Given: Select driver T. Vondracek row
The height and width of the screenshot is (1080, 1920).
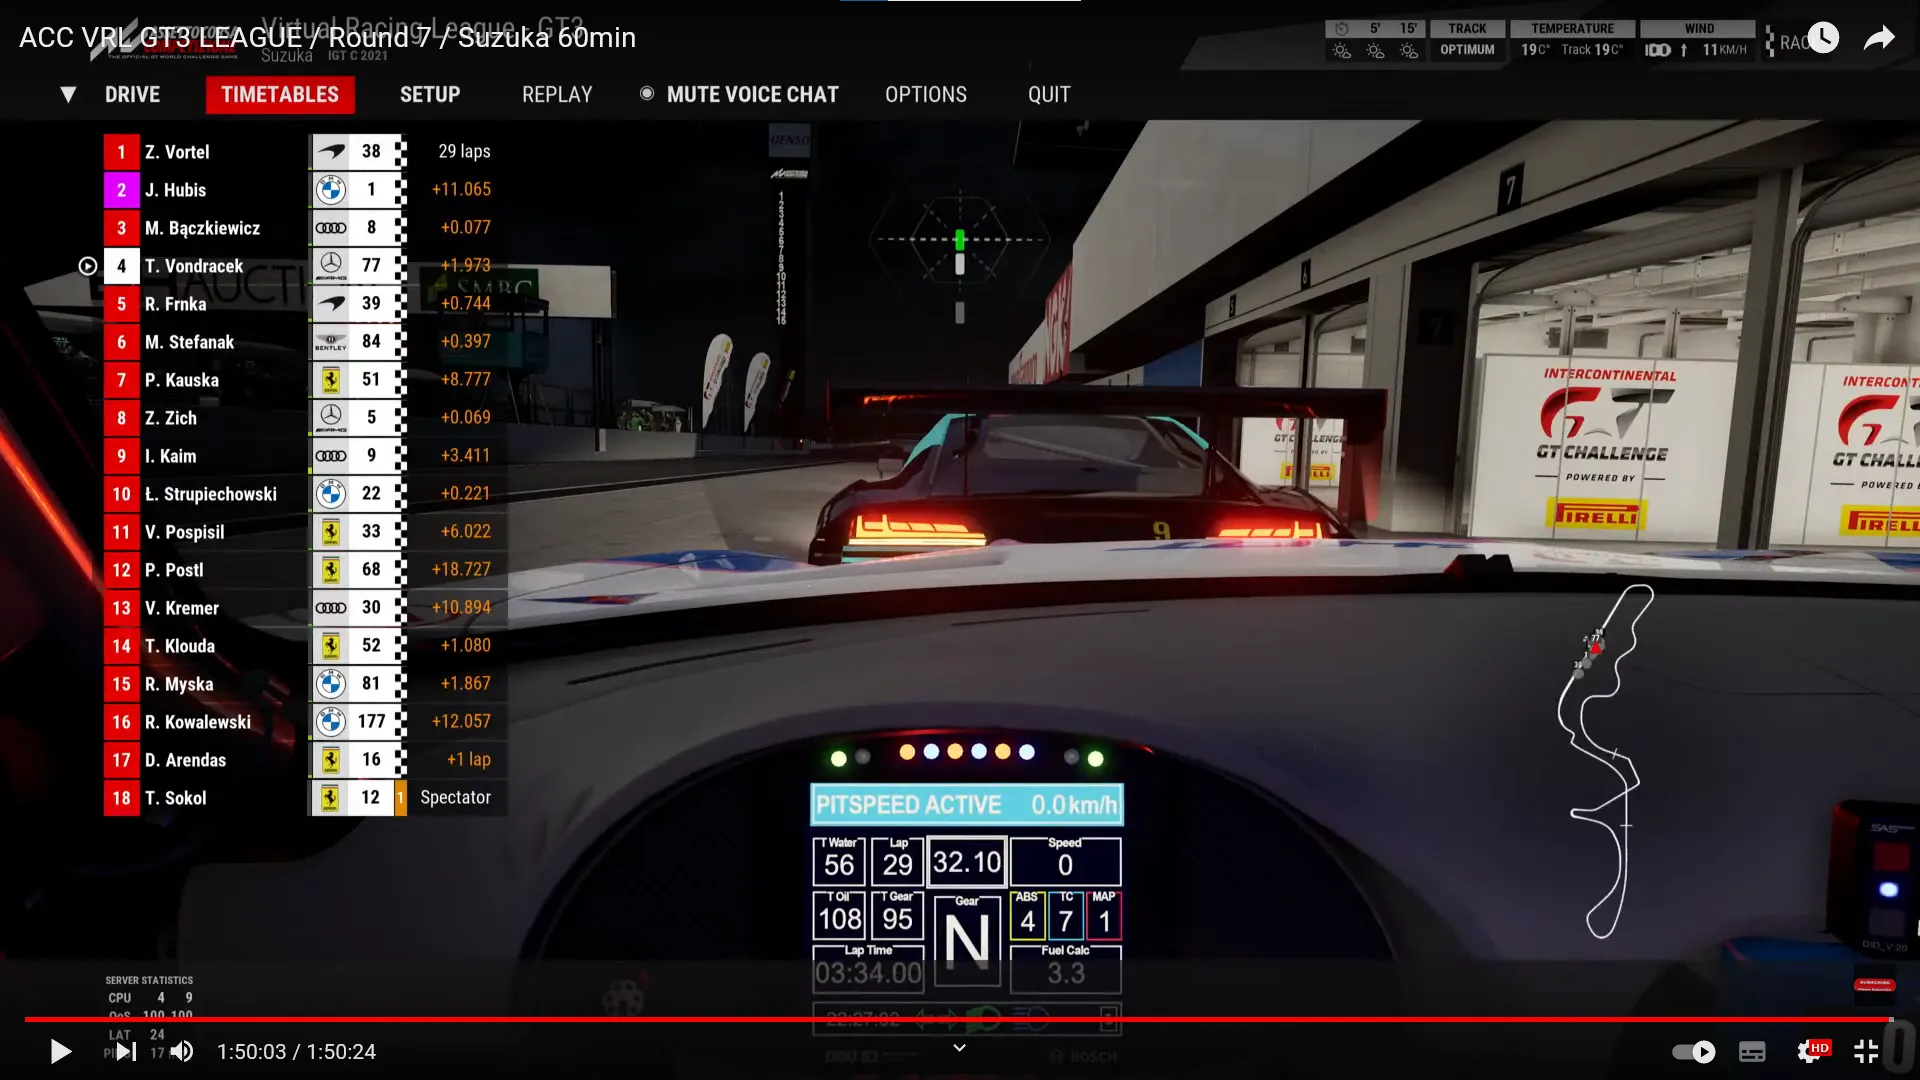Looking at the screenshot, I should tap(305, 266).
